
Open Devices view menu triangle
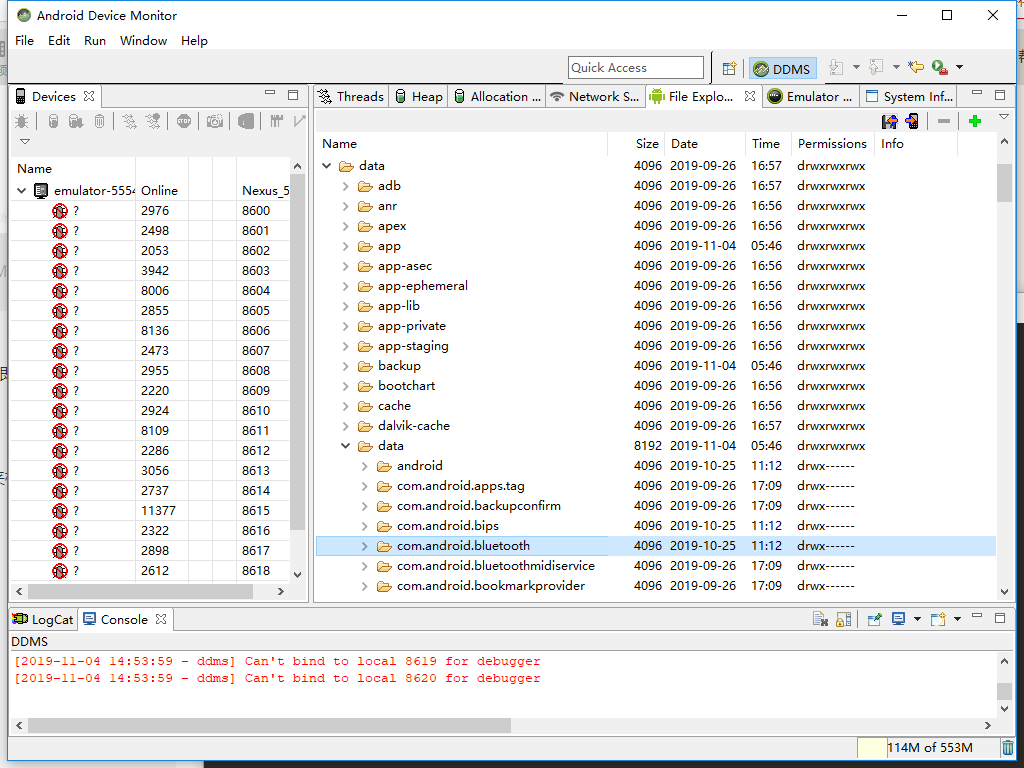(25, 141)
